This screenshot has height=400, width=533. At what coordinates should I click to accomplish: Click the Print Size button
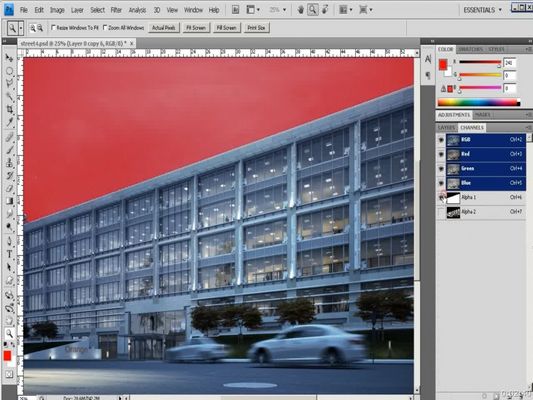pyautogui.click(x=256, y=28)
